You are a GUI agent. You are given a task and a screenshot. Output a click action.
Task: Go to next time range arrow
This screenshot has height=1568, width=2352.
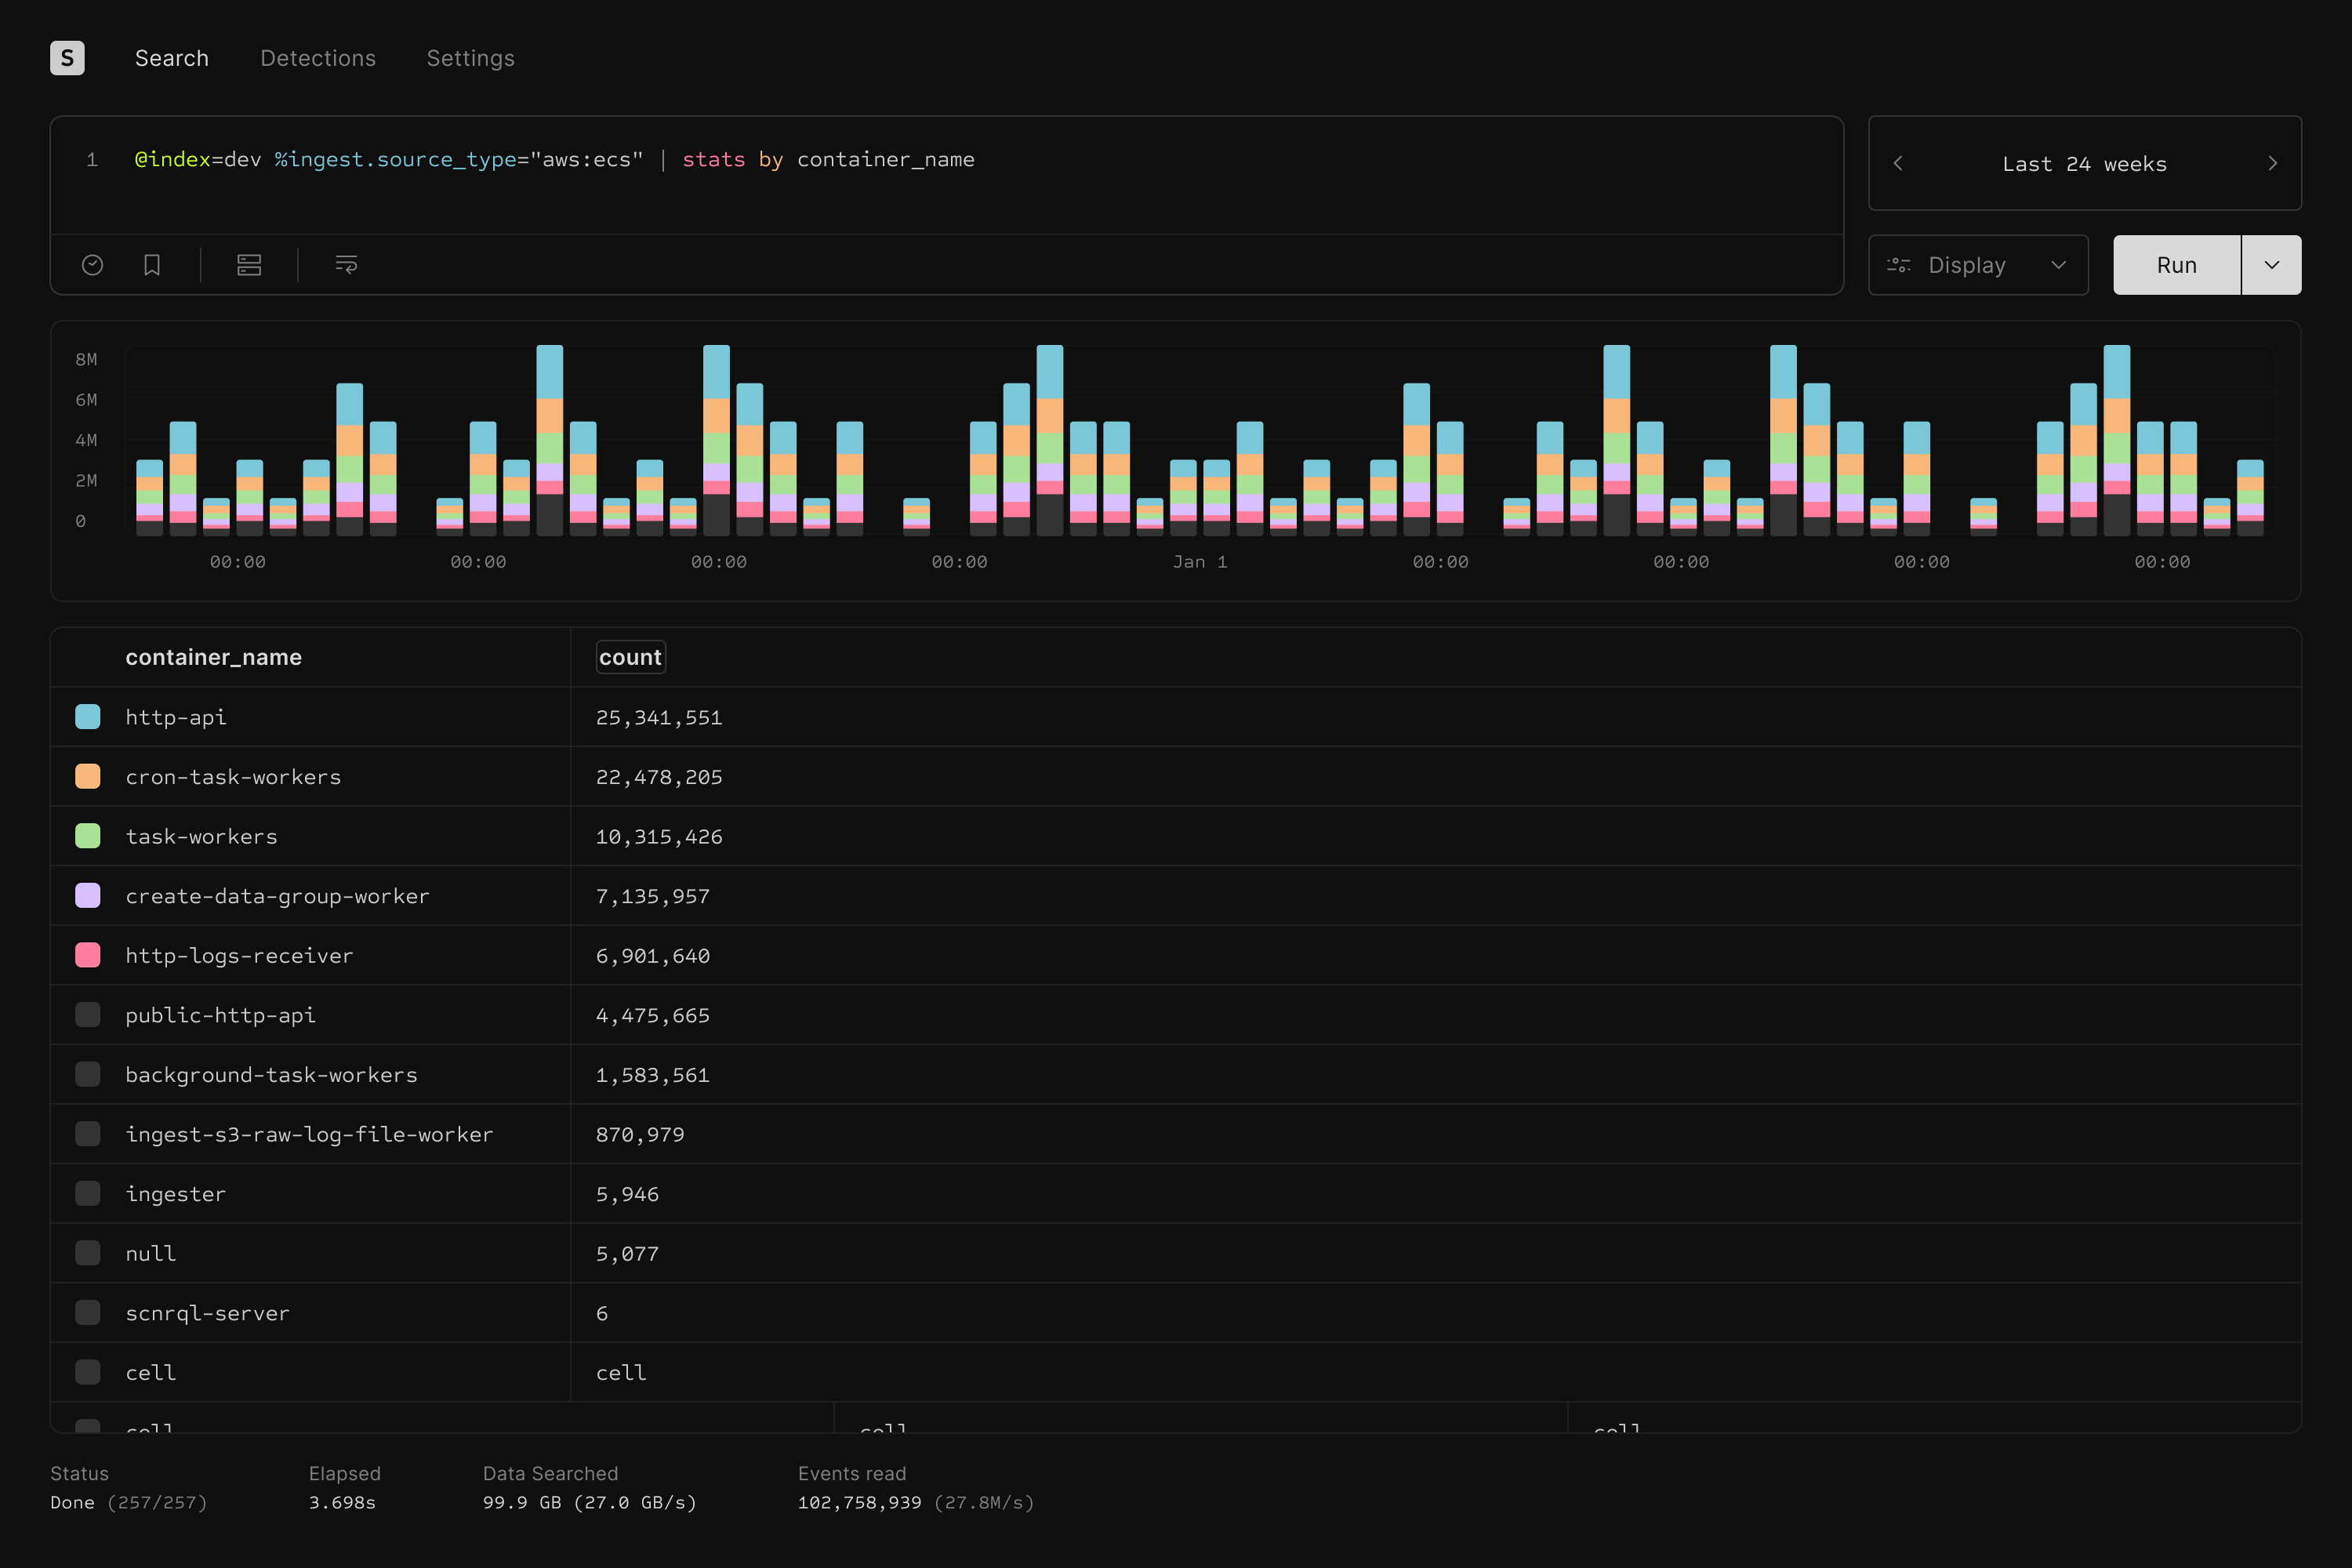pyautogui.click(x=2272, y=163)
